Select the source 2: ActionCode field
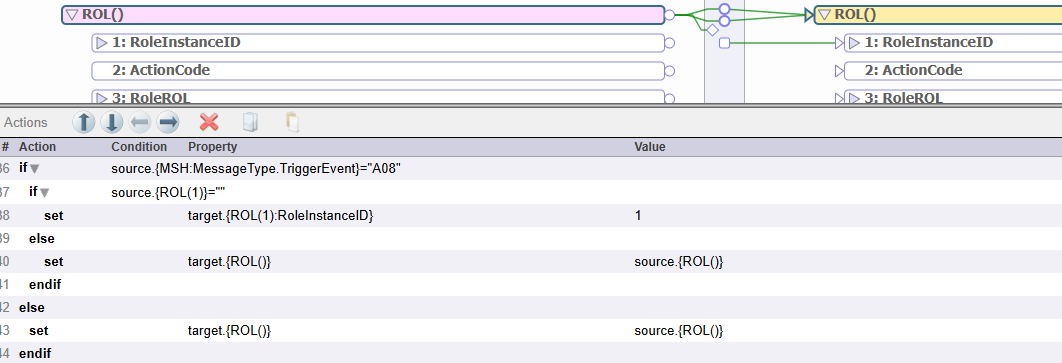This screenshot has height=363, width=1062. pyautogui.click(x=378, y=70)
